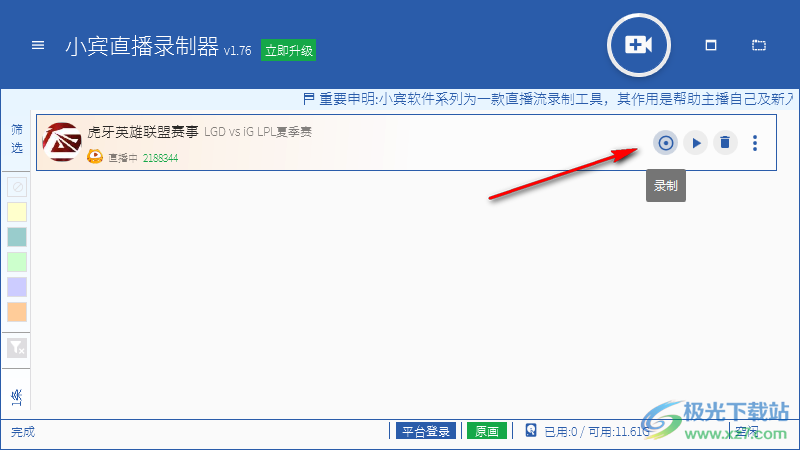The width and height of the screenshot is (800, 450).
Task: Click the disk usage icon
Action: [x=531, y=430]
